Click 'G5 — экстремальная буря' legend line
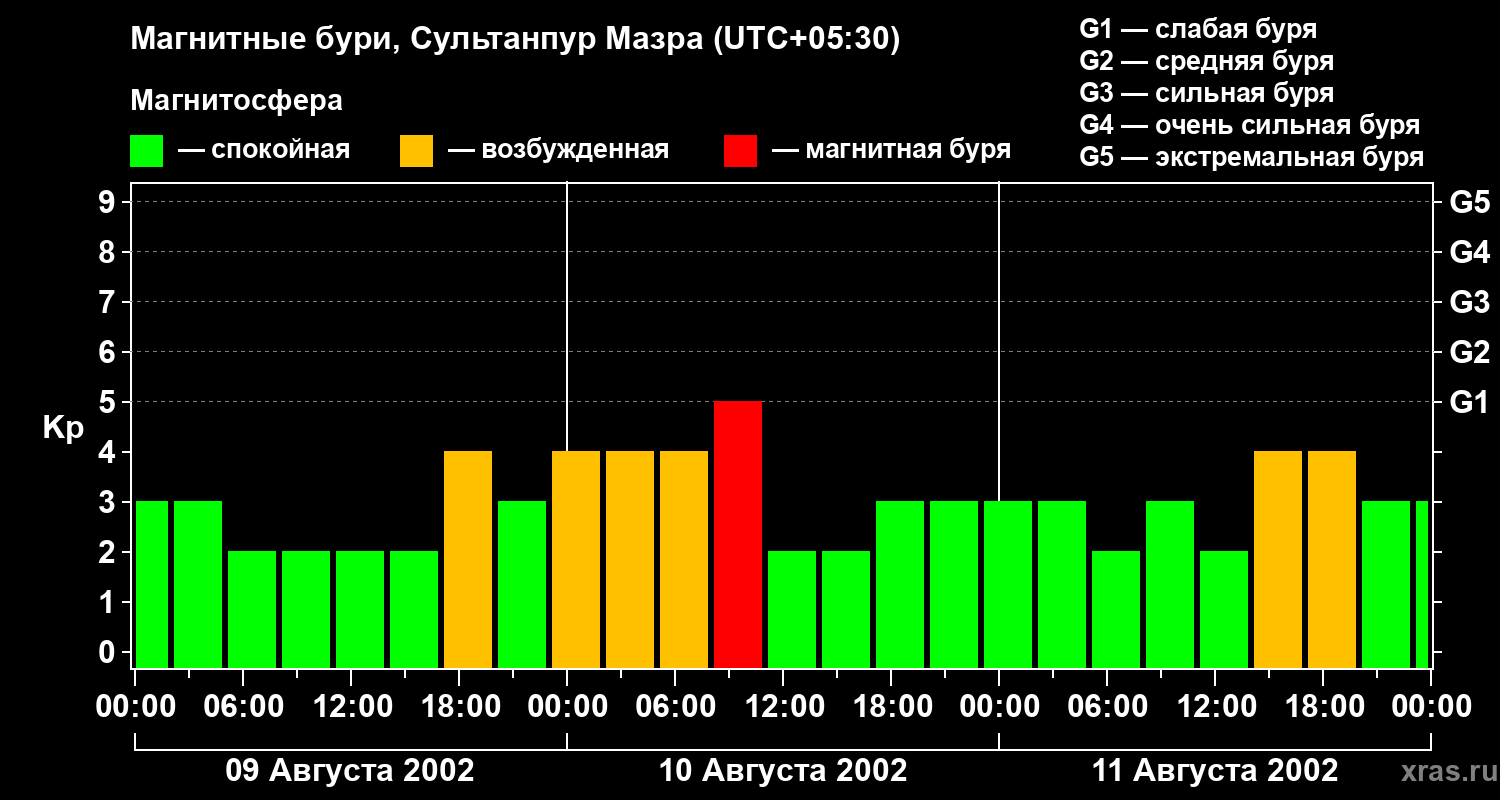 pyautogui.click(x=1252, y=157)
